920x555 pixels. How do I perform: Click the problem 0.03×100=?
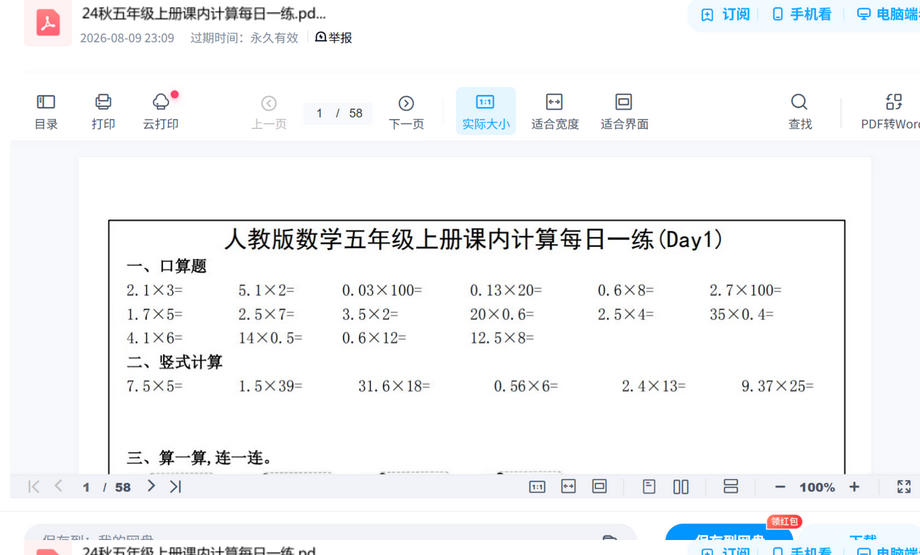(382, 290)
